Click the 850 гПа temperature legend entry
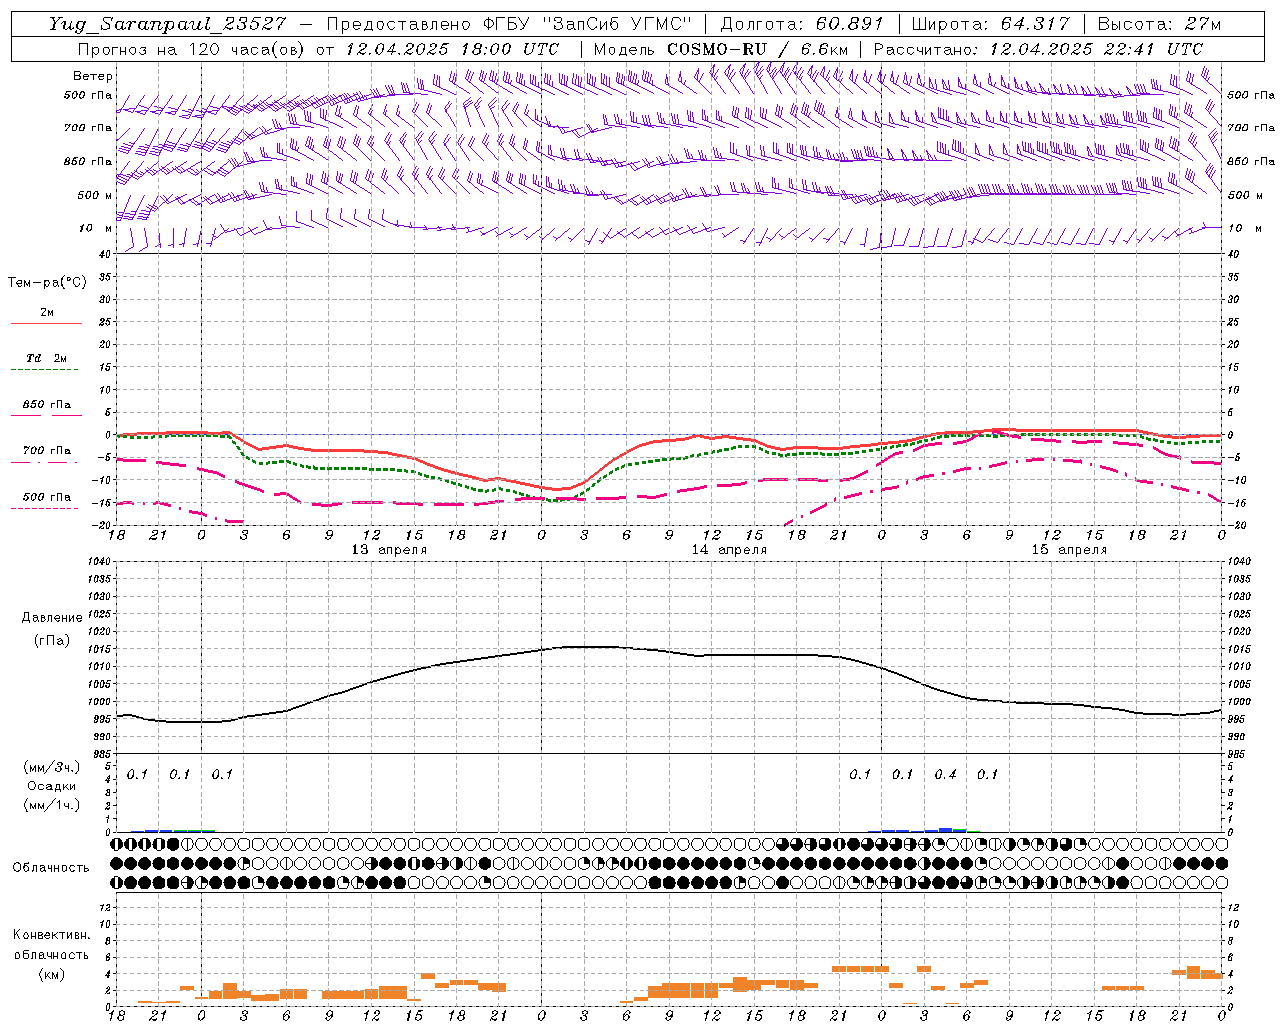This screenshot has width=1280, height=1024. [x=46, y=405]
